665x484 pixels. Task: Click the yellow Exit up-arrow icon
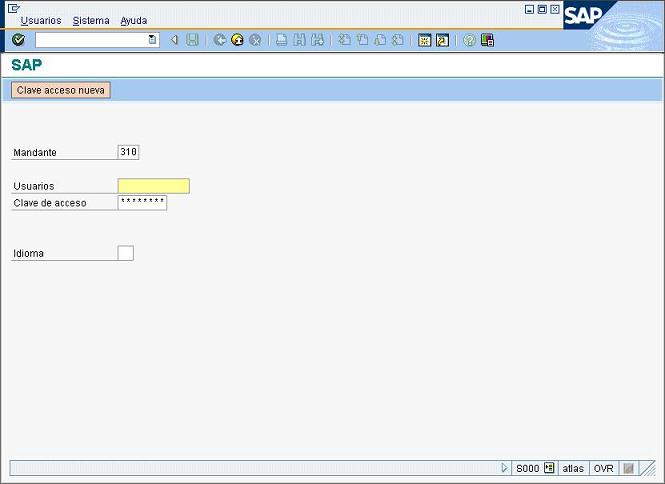tap(238, 40)
